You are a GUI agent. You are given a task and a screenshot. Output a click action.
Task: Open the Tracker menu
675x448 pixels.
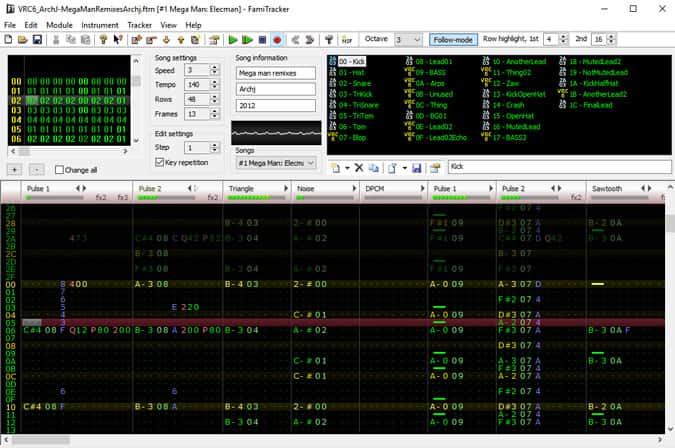(139, 25)
